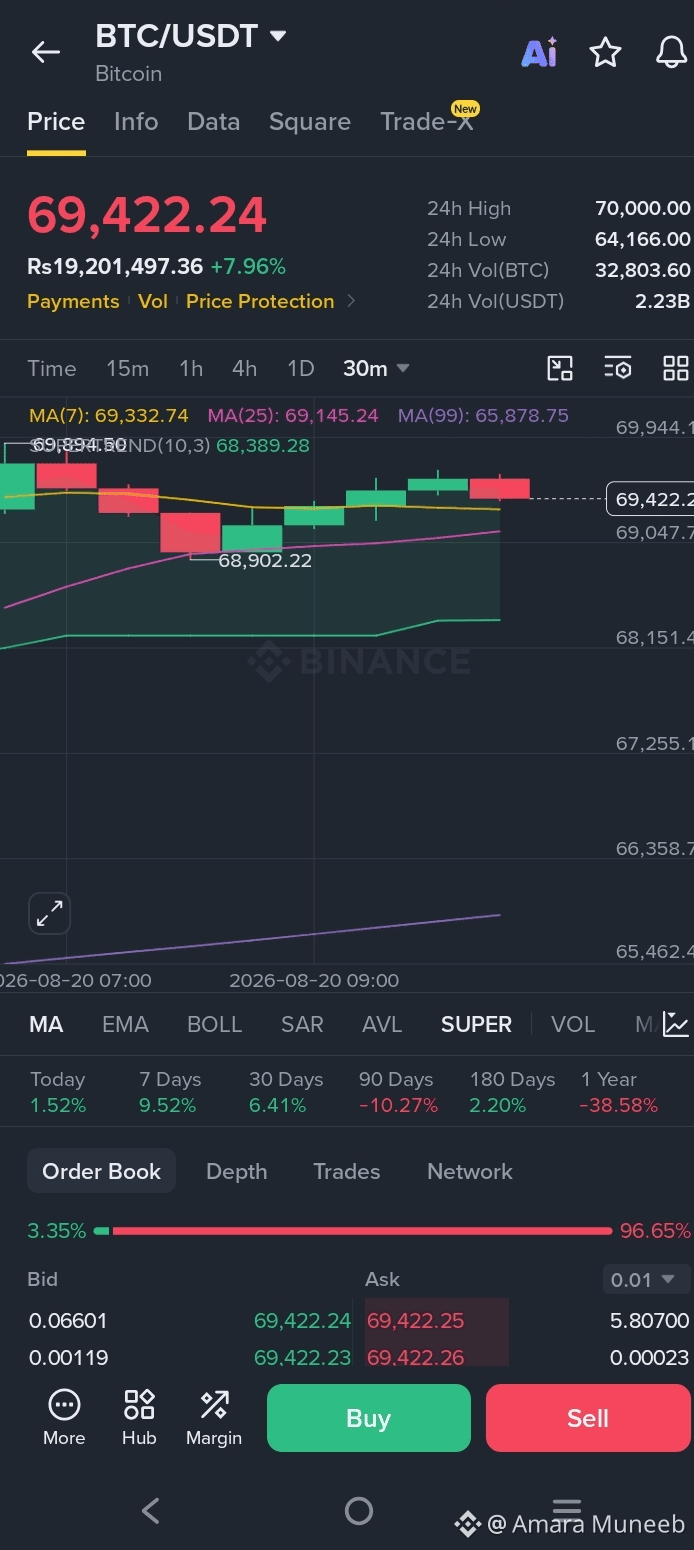694x1550 pixels.
Task: Open the Payments link
Action: coord(73,301)
